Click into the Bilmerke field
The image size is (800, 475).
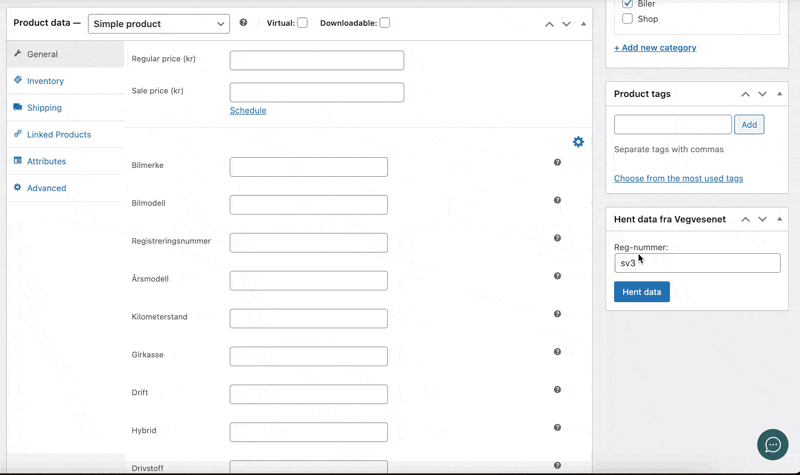[x=309, y=167]
